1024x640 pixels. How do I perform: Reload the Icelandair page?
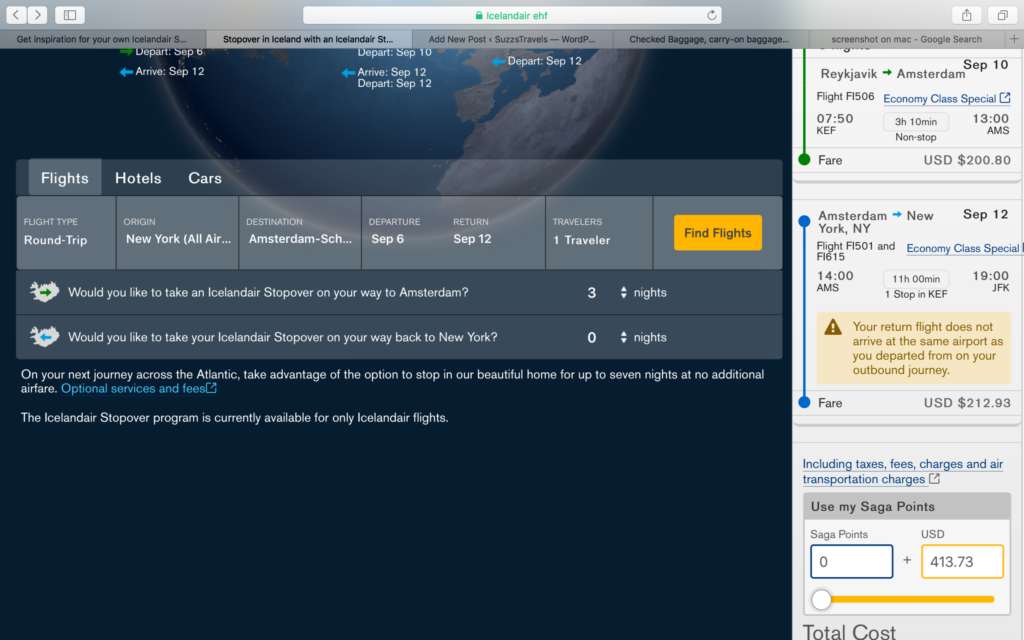(x=712, y=15)
